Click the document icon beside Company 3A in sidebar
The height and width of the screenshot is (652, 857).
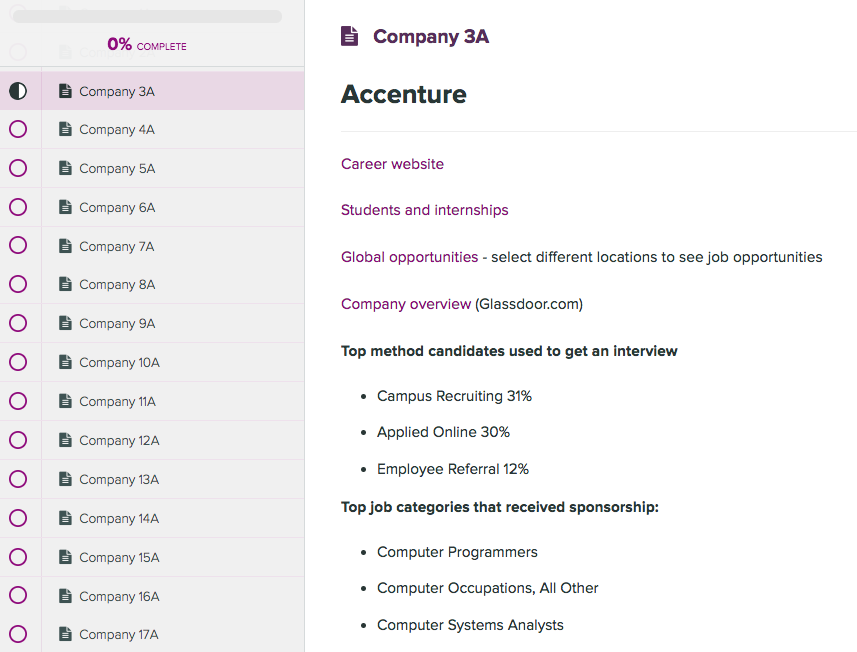tap(65, 91)
